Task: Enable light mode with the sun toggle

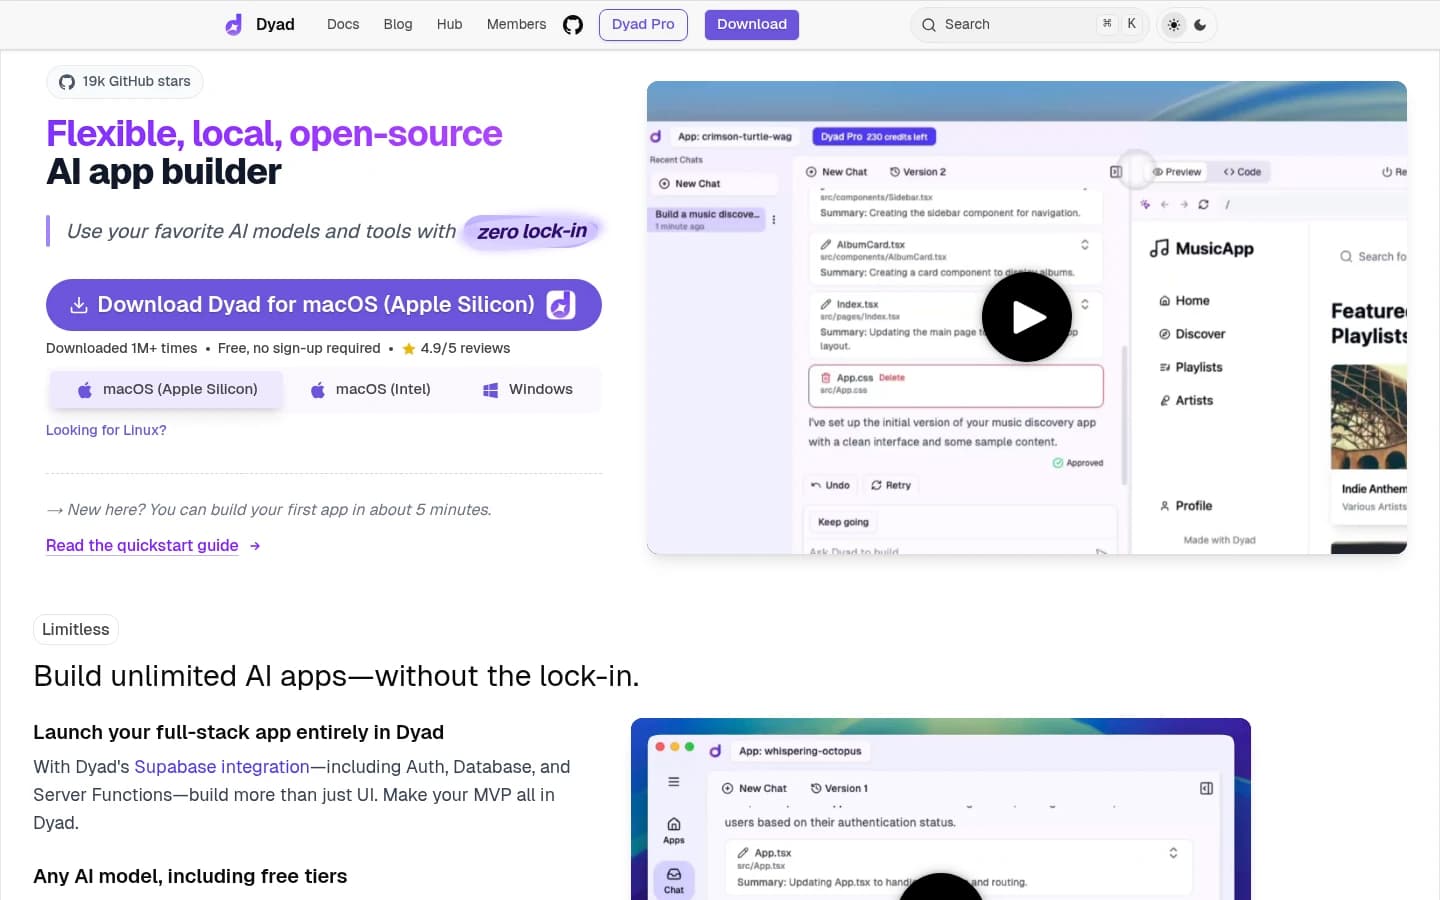Action: (x=1174, y=24)
